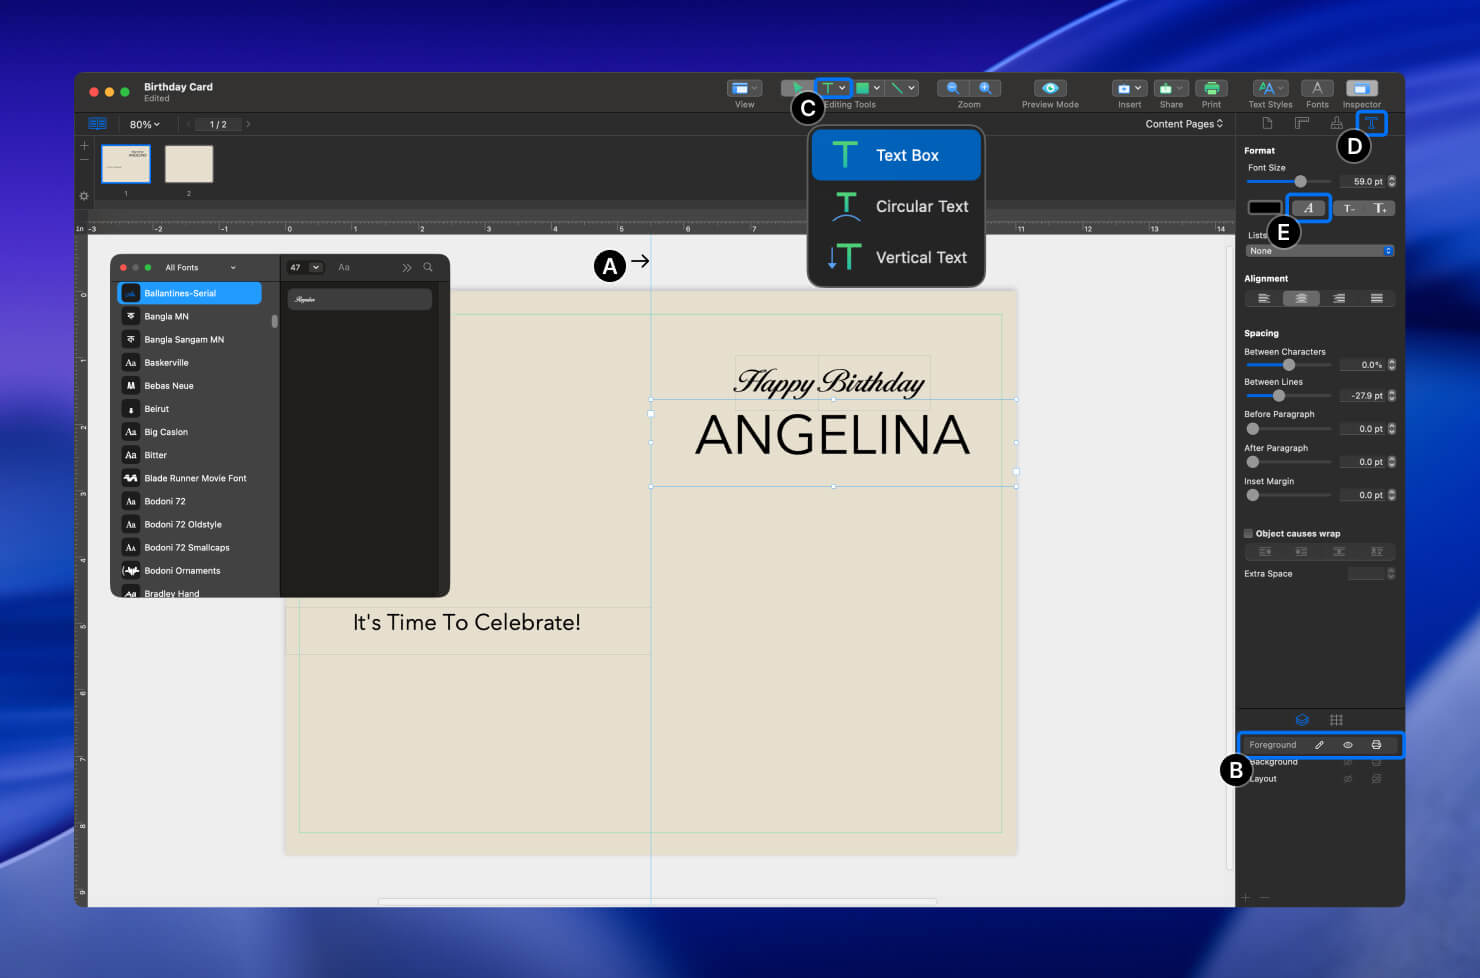Open the Content Pages dropdown

click(x=1185, y=123)
